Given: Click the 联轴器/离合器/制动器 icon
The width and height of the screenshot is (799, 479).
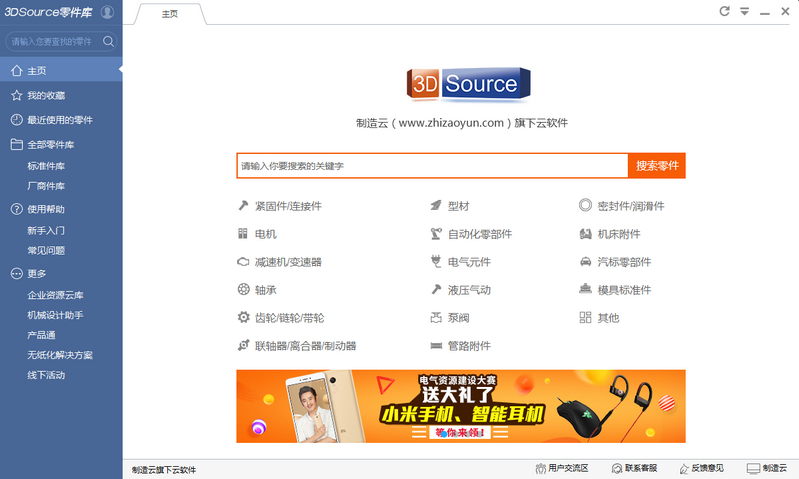Looking at the screenshot, I should pos(243,345).
